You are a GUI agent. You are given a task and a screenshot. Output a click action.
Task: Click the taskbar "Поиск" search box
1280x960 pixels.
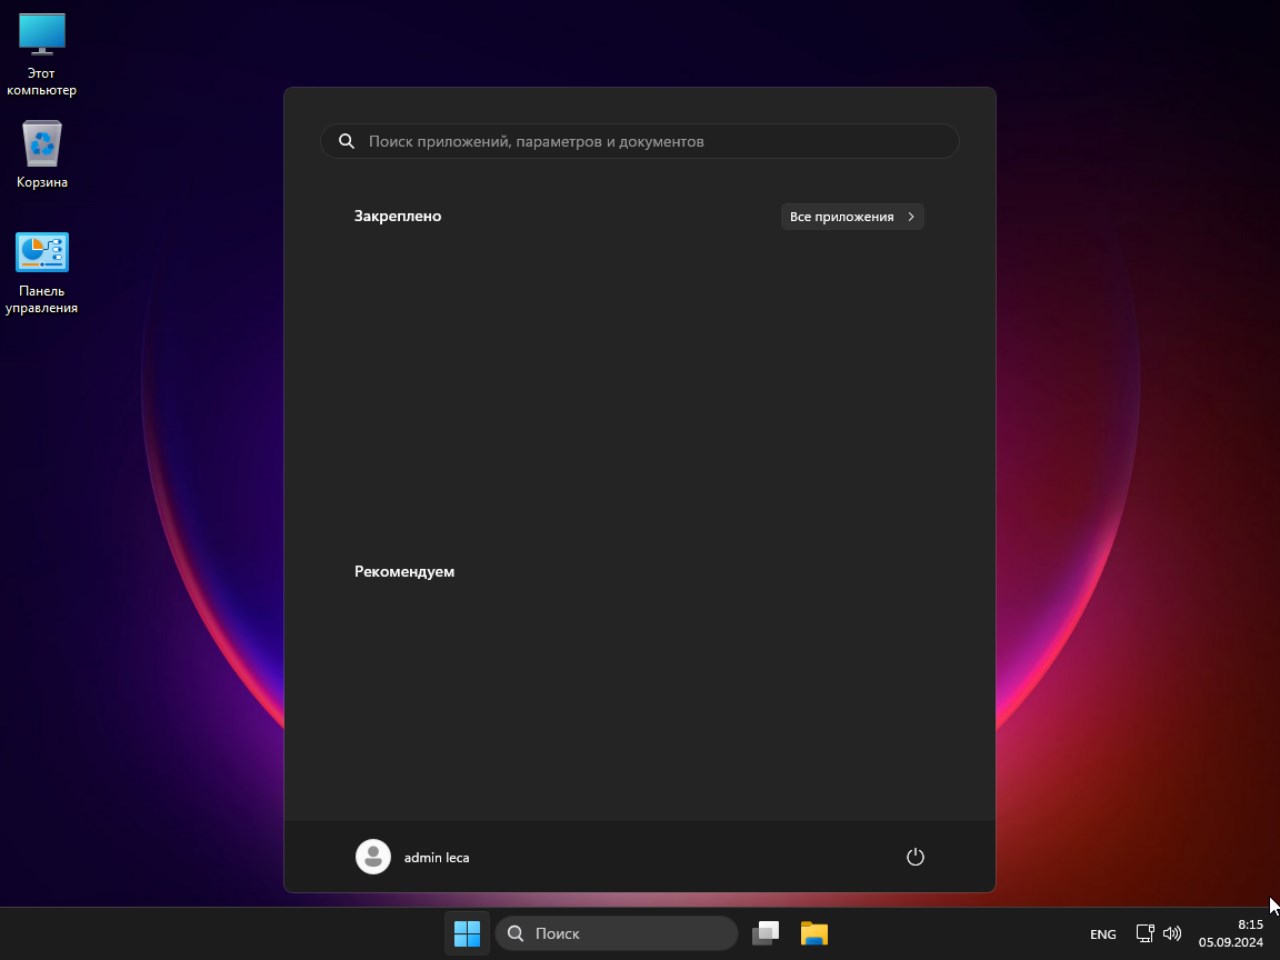coord(616,934)
